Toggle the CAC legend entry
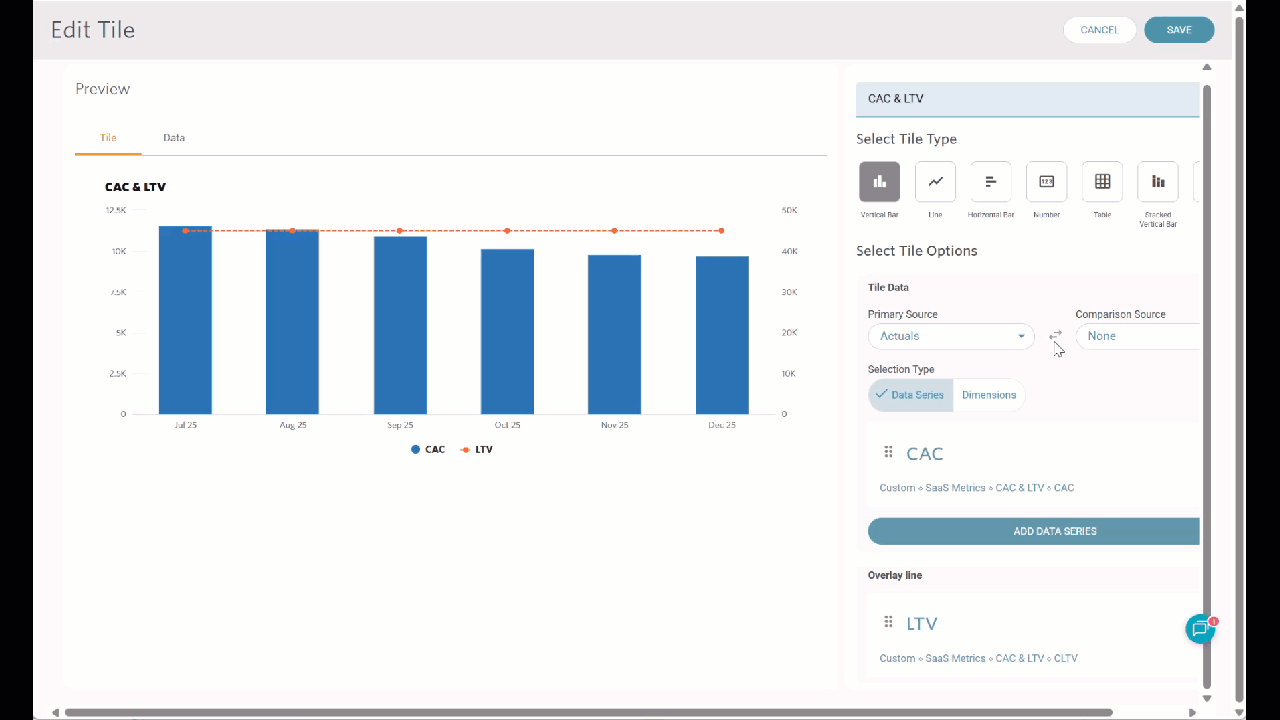 click(x=428, y=450)
